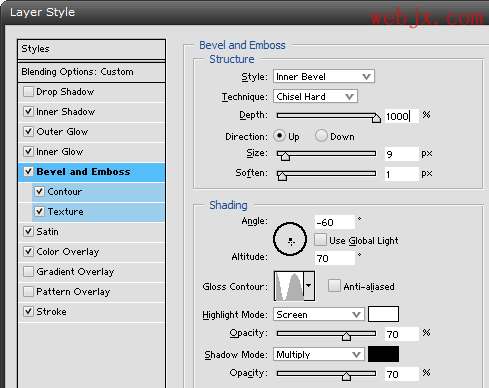Select Blending Options: Custom
Viewport: 489px width, 388px height.
91,72
